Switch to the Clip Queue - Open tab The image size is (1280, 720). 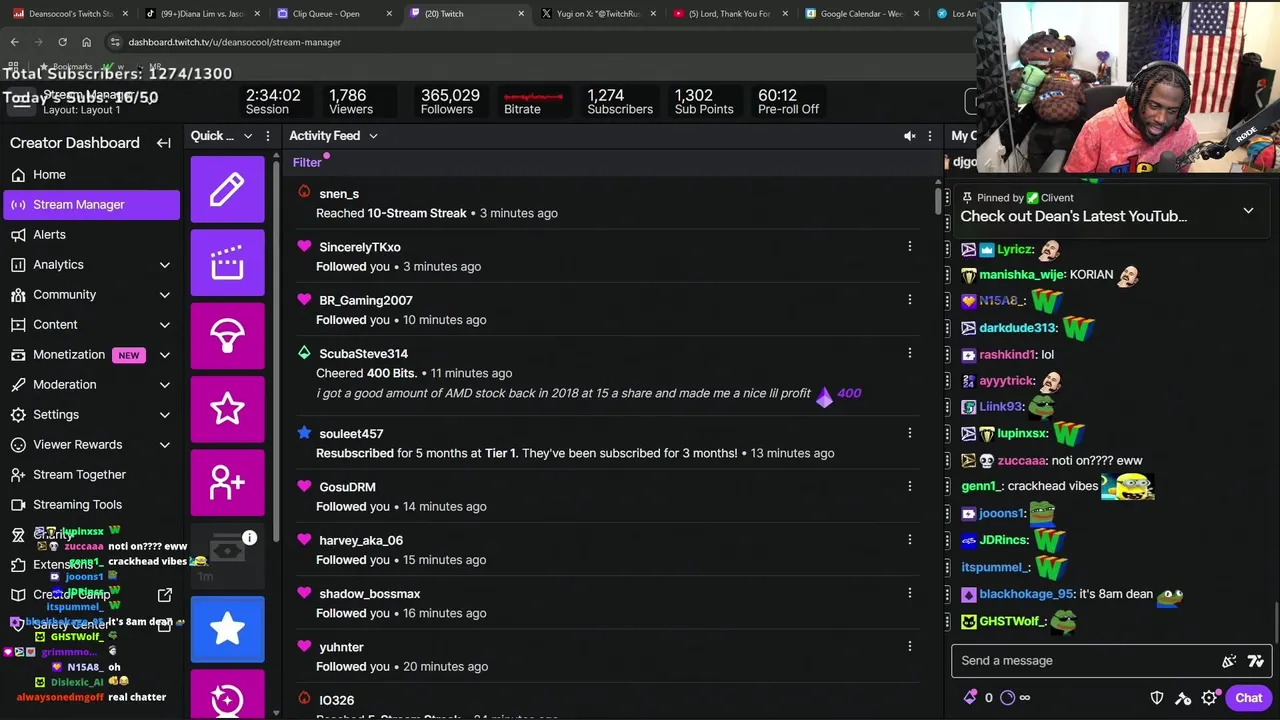click(334, 14)
